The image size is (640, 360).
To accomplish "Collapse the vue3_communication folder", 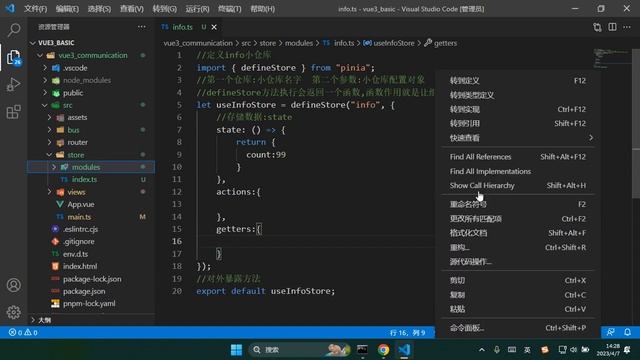I will [x=40, y=55].
